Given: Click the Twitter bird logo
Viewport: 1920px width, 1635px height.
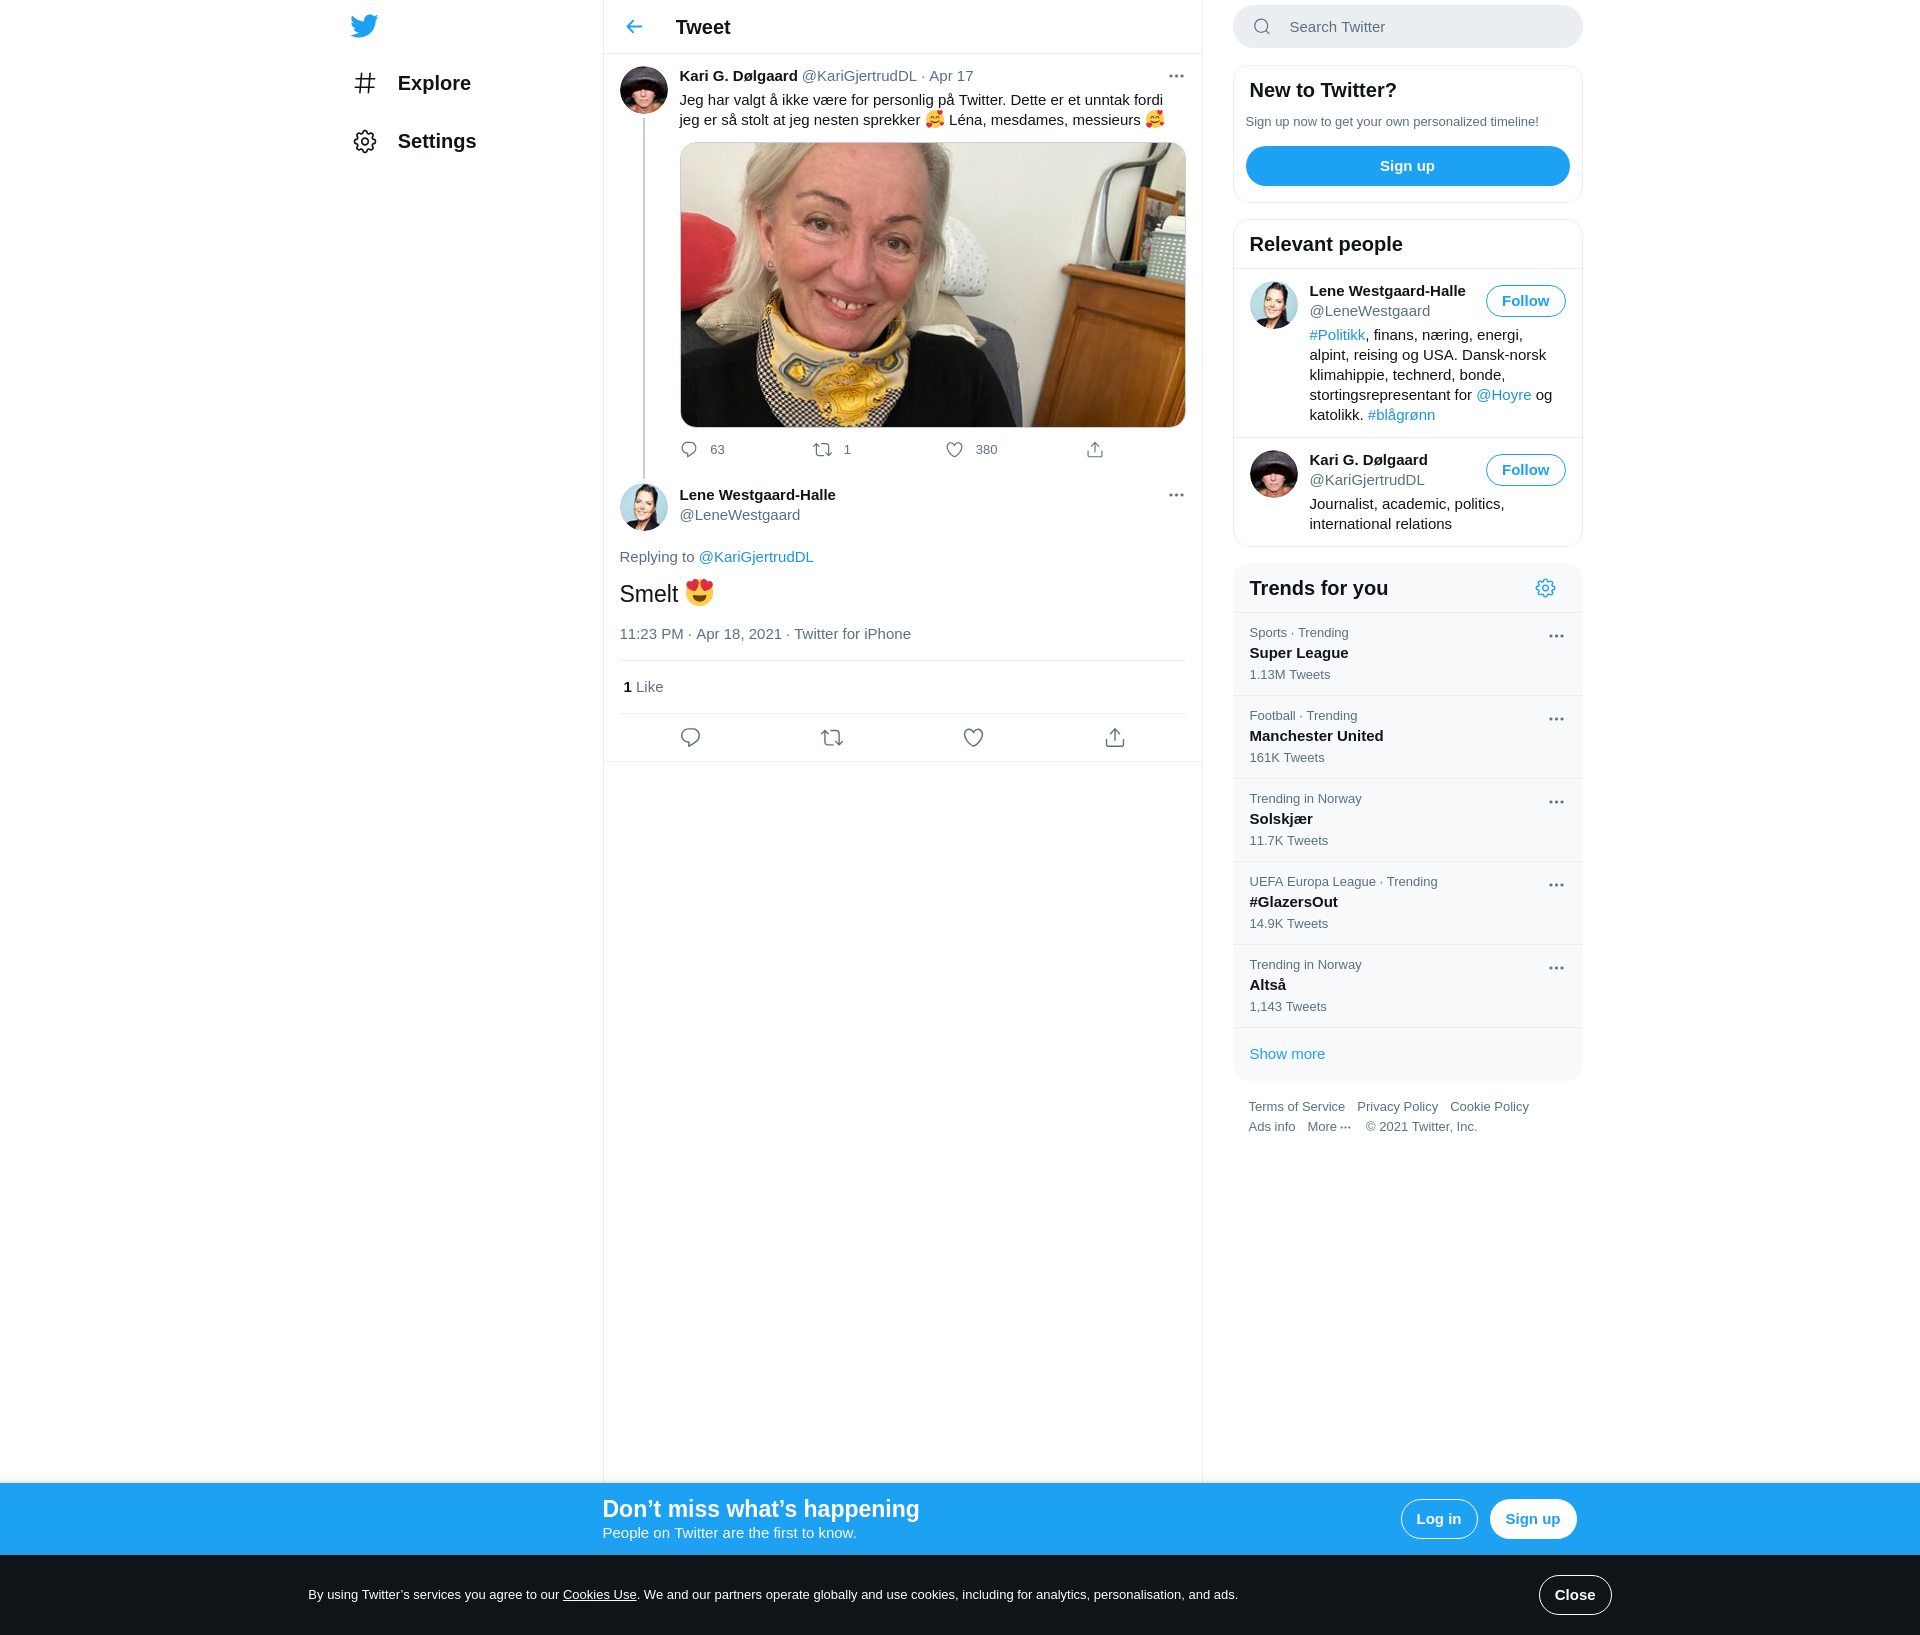Looking at the screenshot, I should tap(364, 26).
